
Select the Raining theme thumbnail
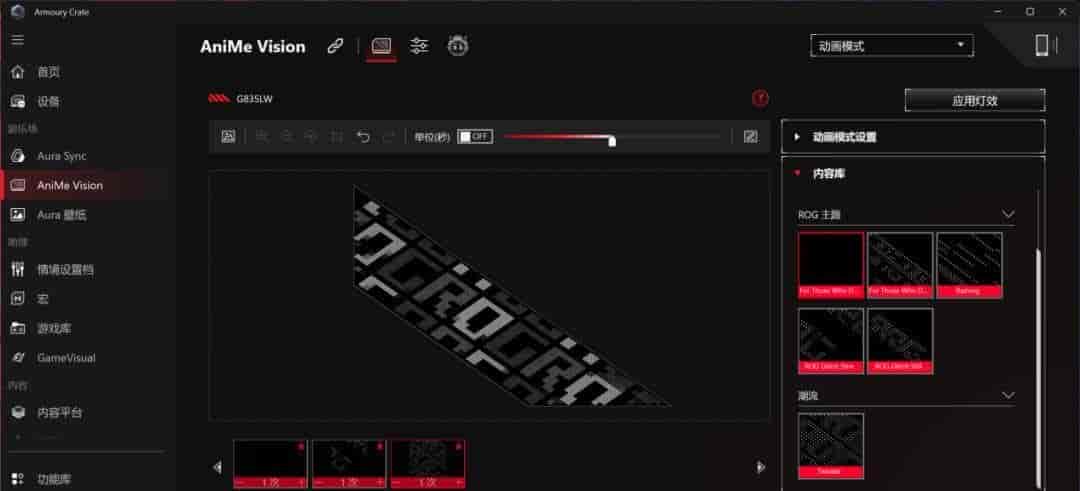click(969, 265)
